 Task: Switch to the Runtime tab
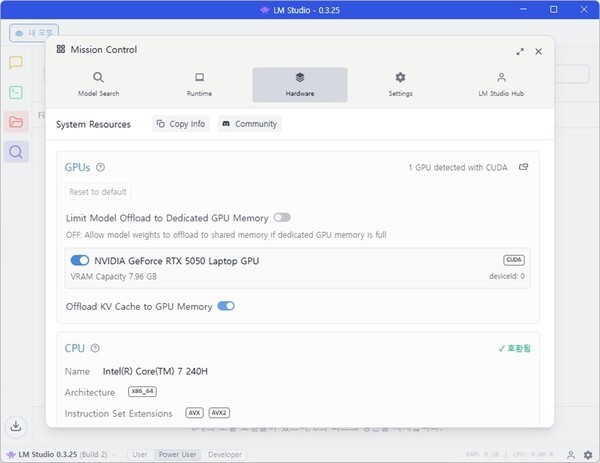[x=199, y=84]
